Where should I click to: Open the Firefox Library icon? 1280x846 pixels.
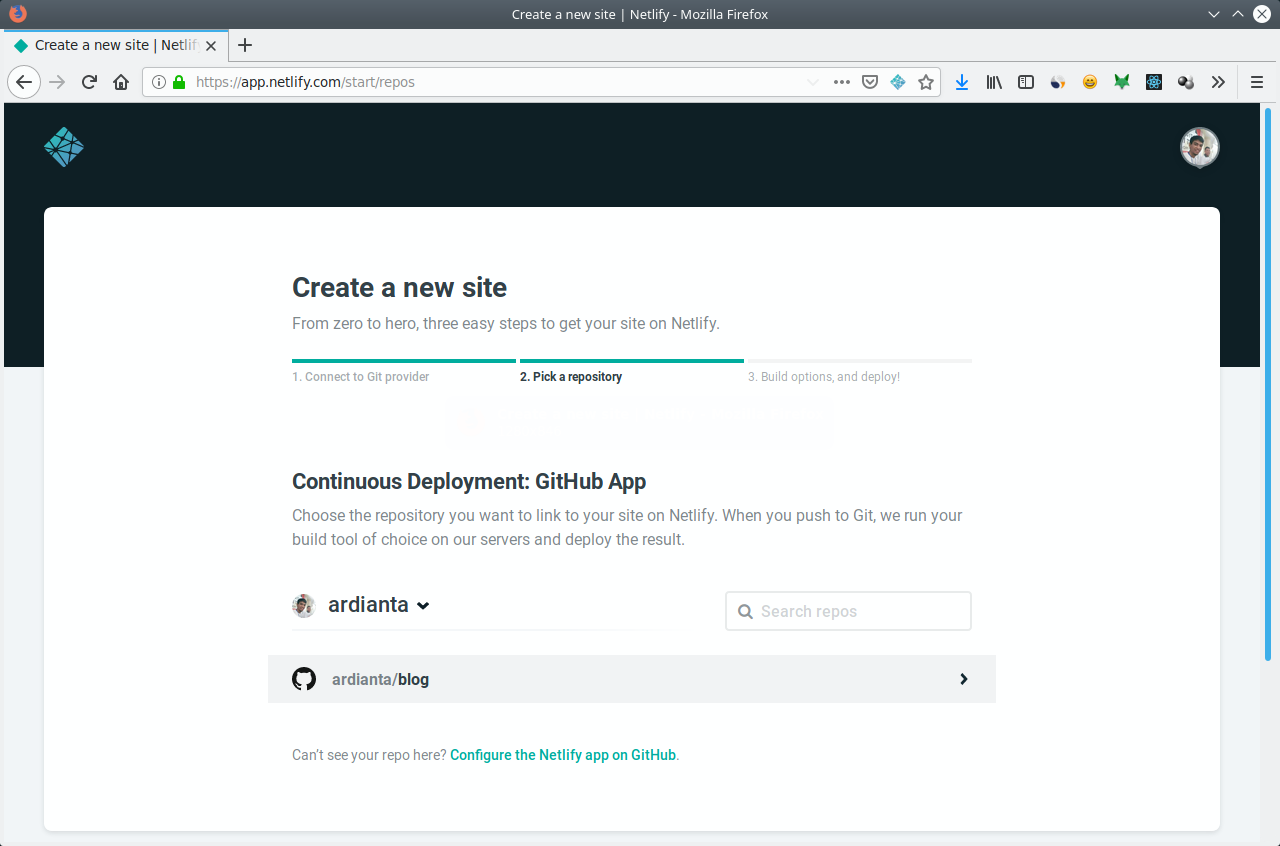coord(994,81)
